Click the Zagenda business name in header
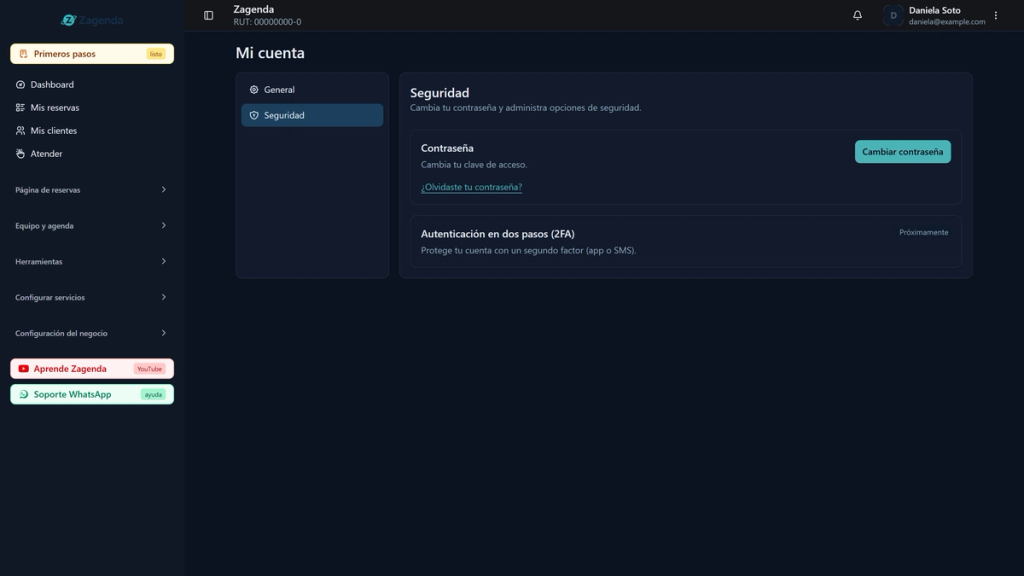 [x=253, y=10]
